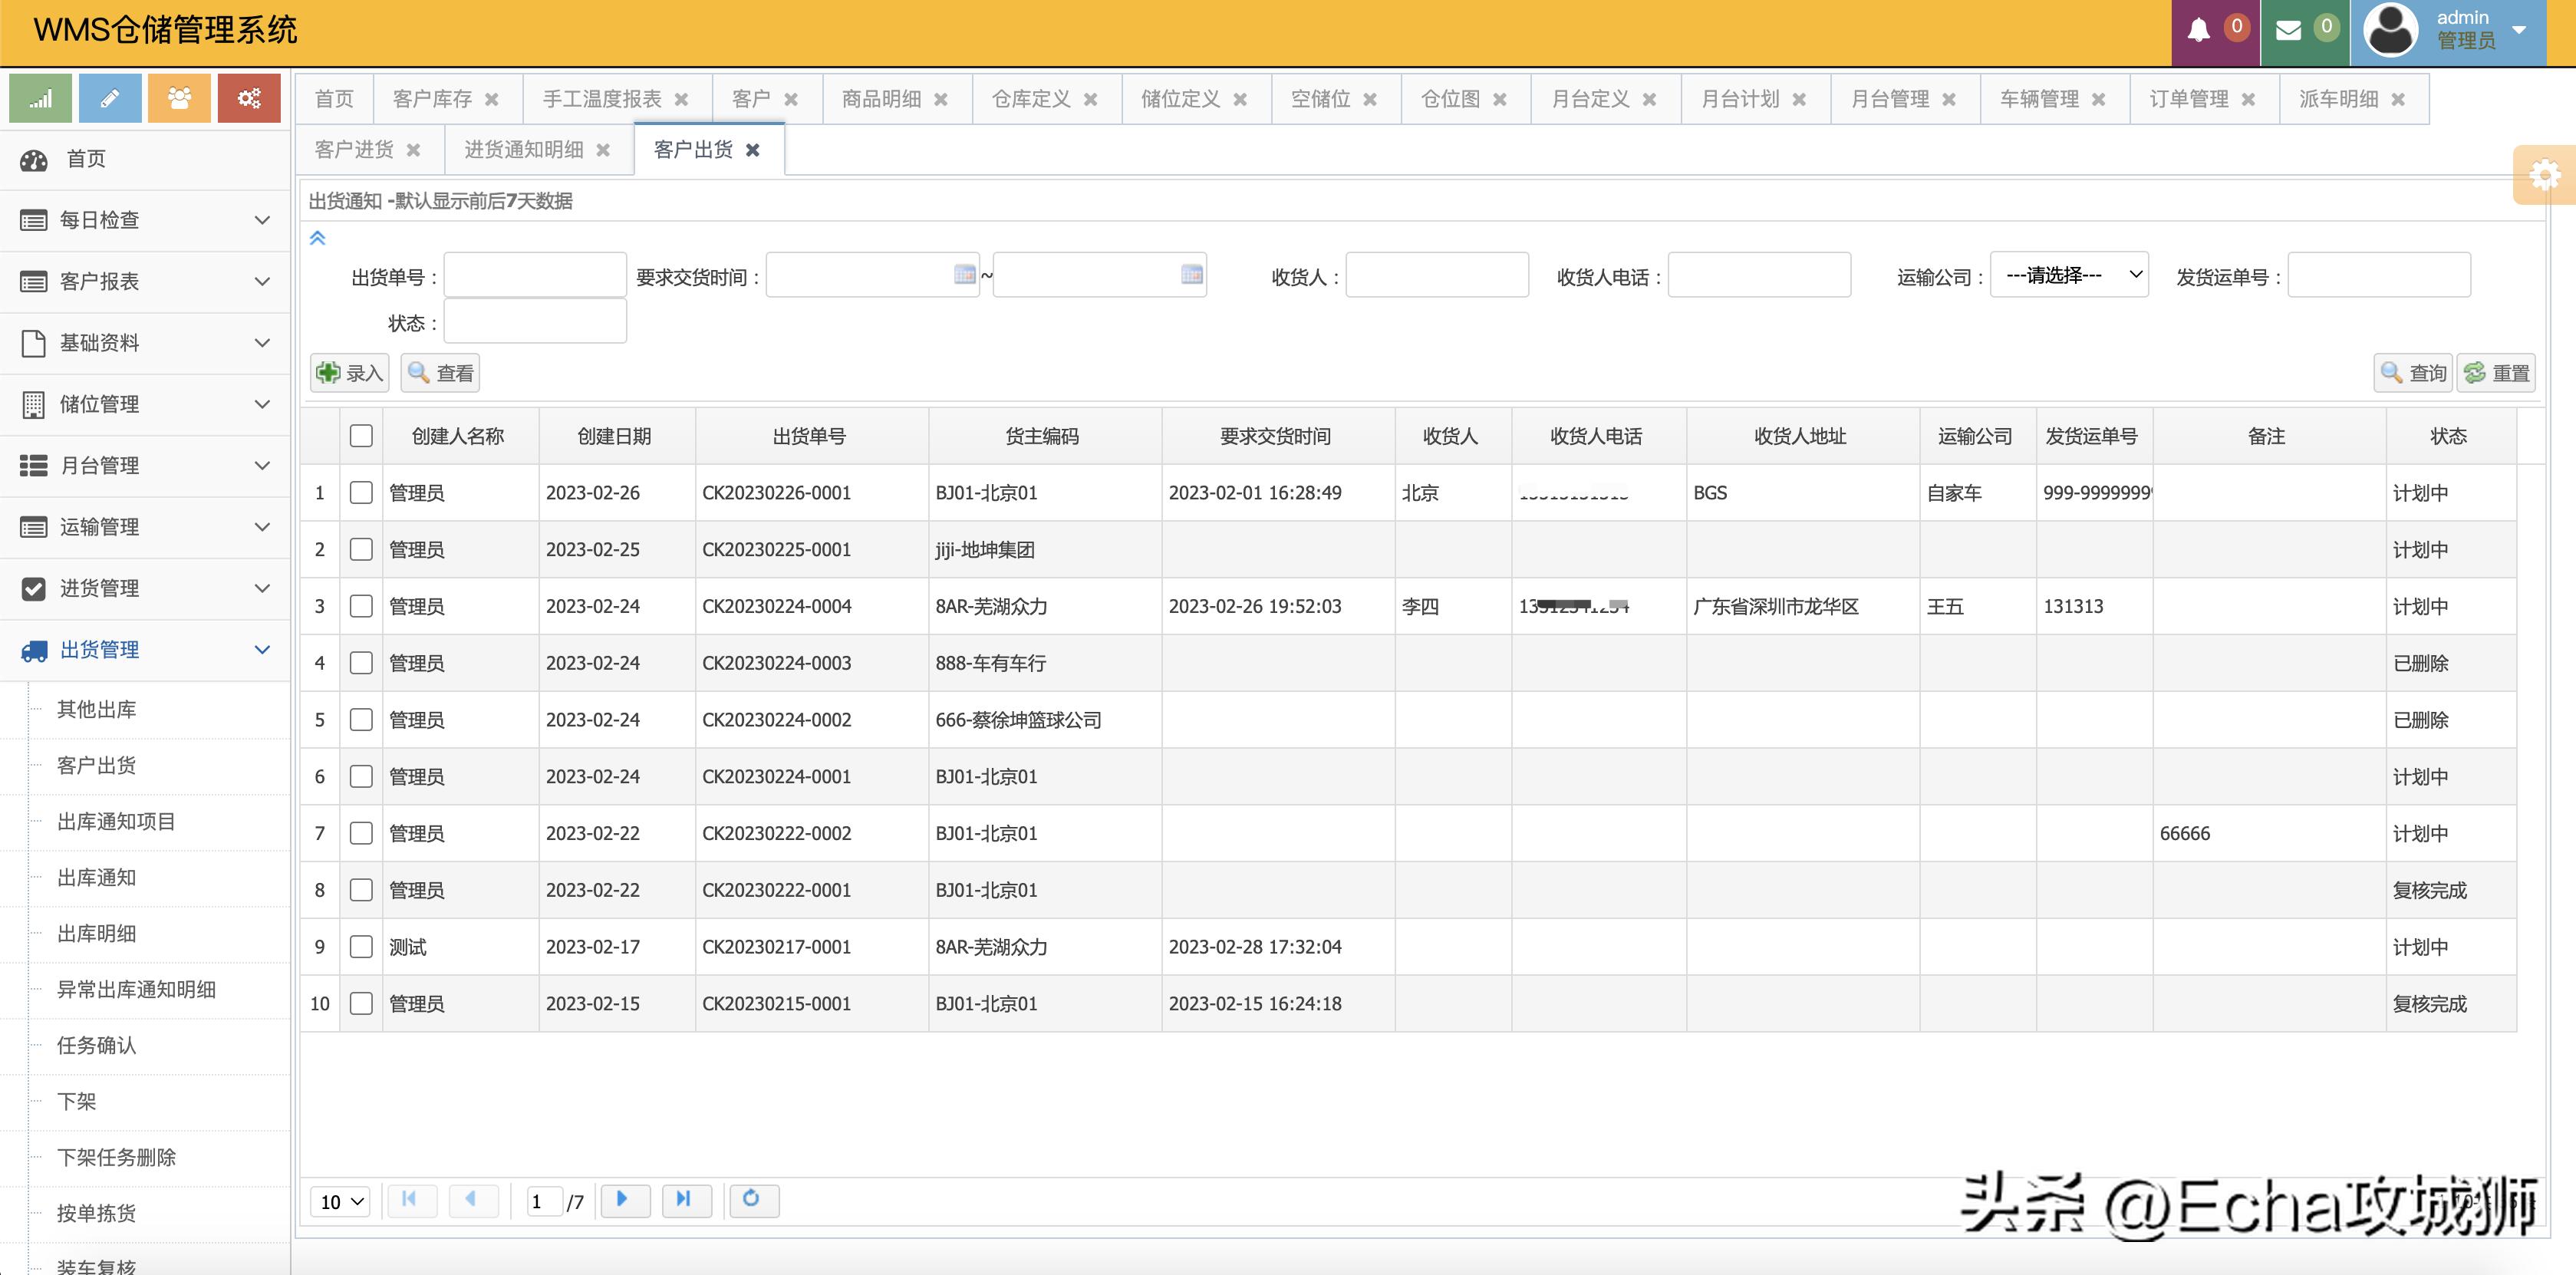Open the orange users management icon
This screenshot has height=1275, width=2576.
[179, 98]
